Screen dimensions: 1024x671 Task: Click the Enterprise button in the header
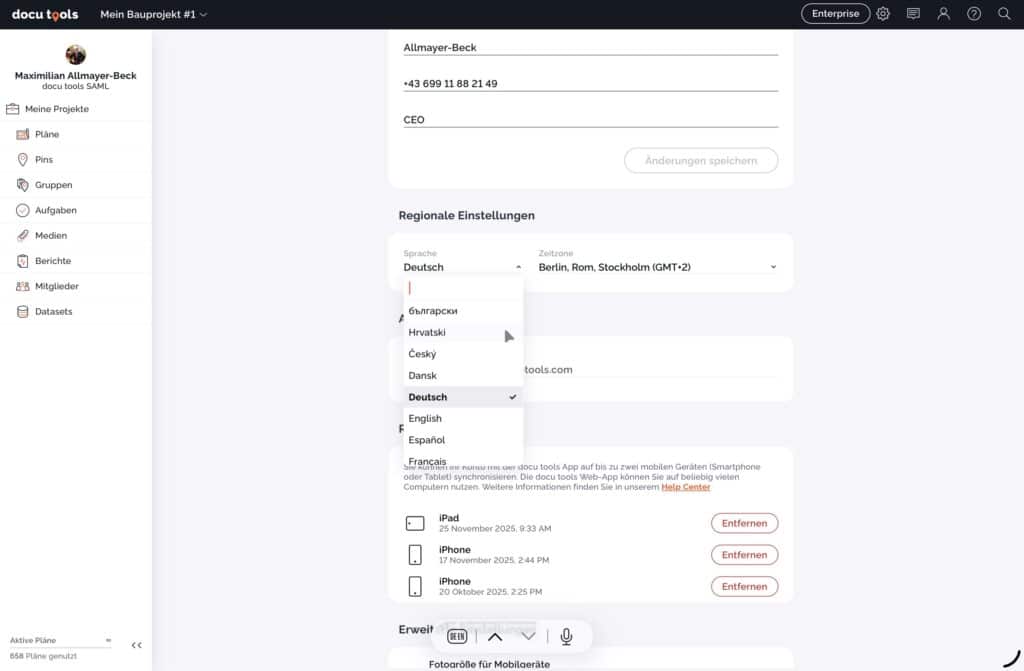tap(835, 14)
